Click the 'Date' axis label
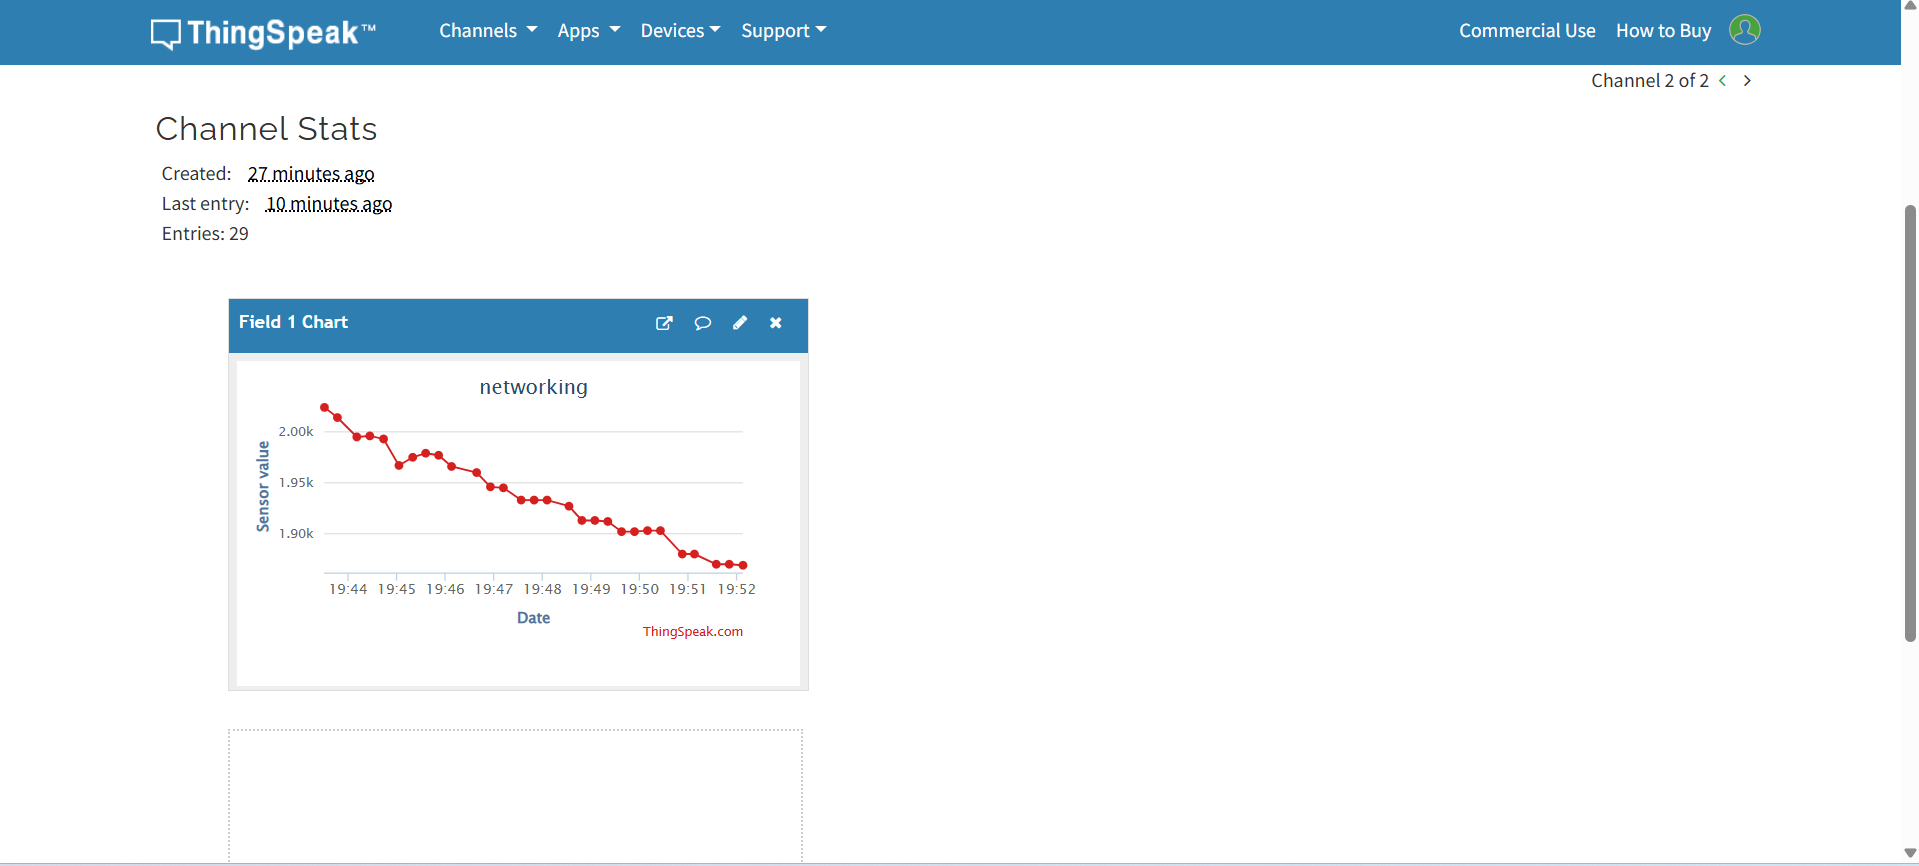 coord(533,618)
